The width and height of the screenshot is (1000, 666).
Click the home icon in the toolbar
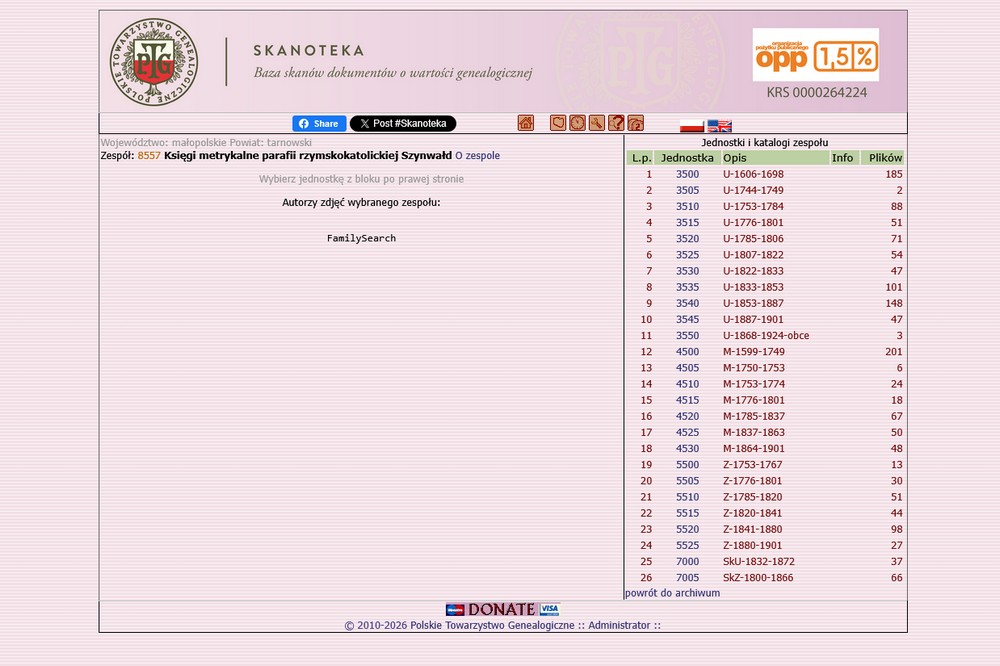[525, 123]
